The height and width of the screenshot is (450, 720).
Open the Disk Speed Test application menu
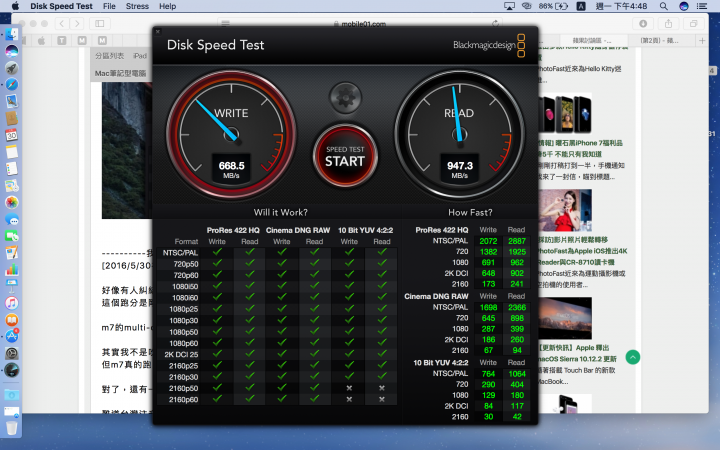tap(62, 6)
